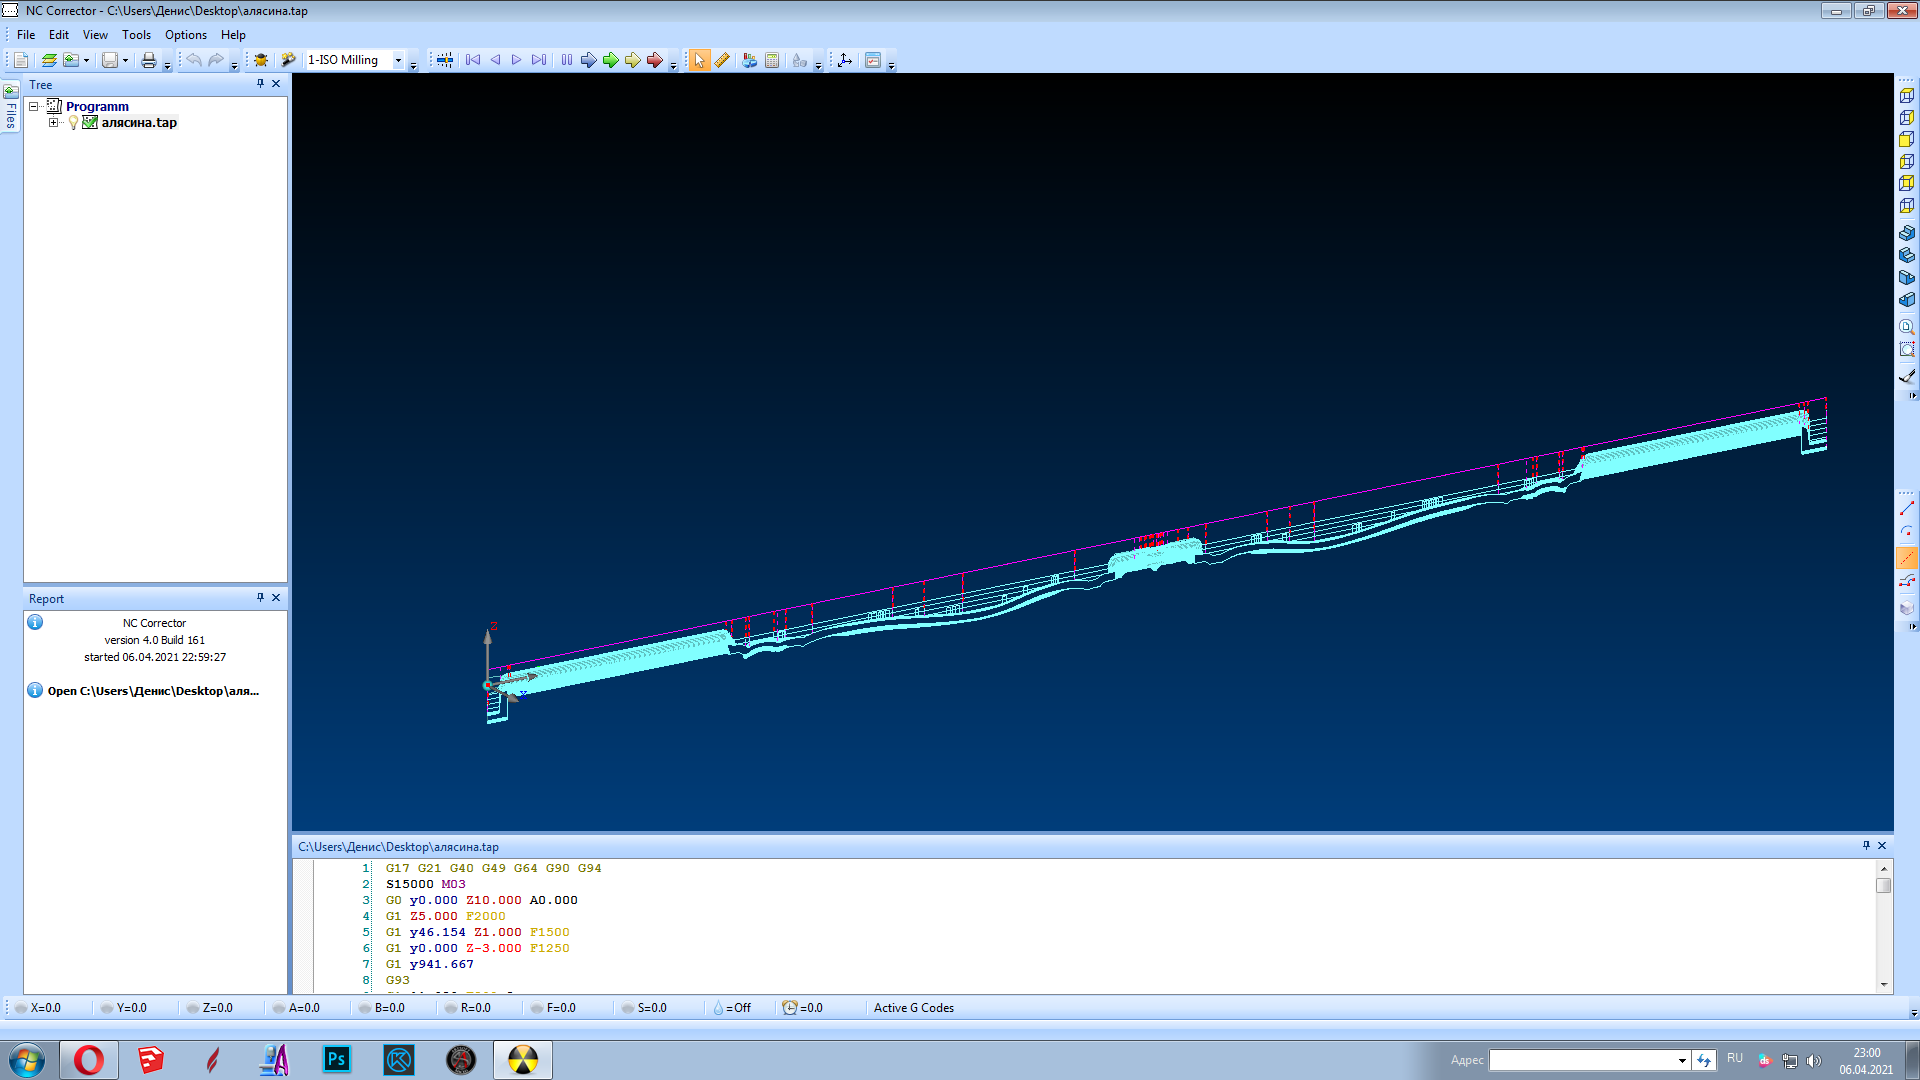1920x1080 pixels.
Task: Open the 1-ISO Milling dropdown
Action: point(398,60)
